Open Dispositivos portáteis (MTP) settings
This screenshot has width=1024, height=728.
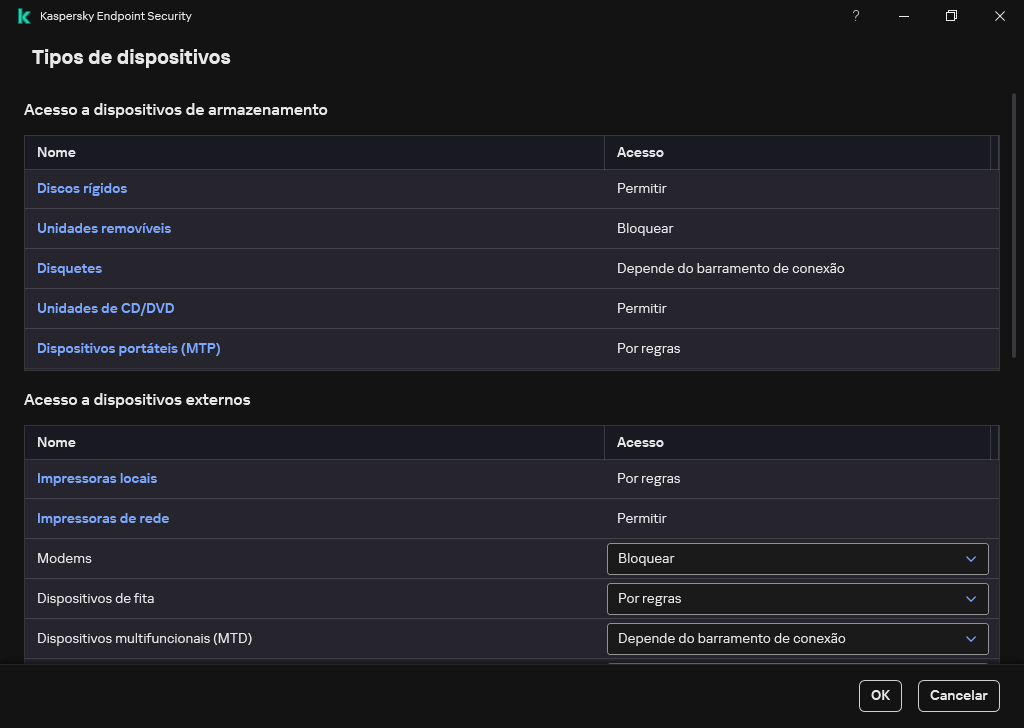[x=128, y=348]
